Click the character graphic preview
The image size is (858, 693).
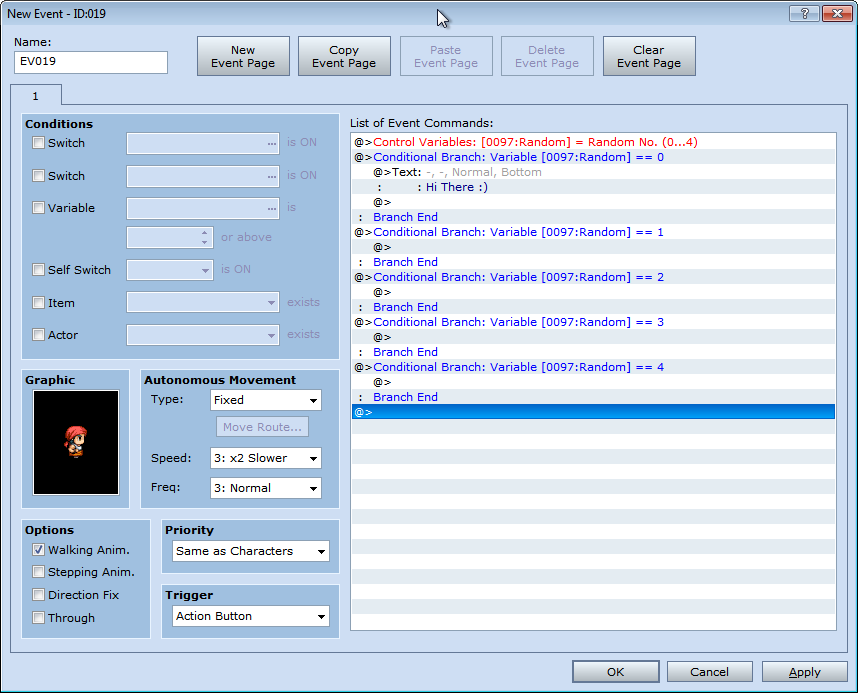(77, 440)
